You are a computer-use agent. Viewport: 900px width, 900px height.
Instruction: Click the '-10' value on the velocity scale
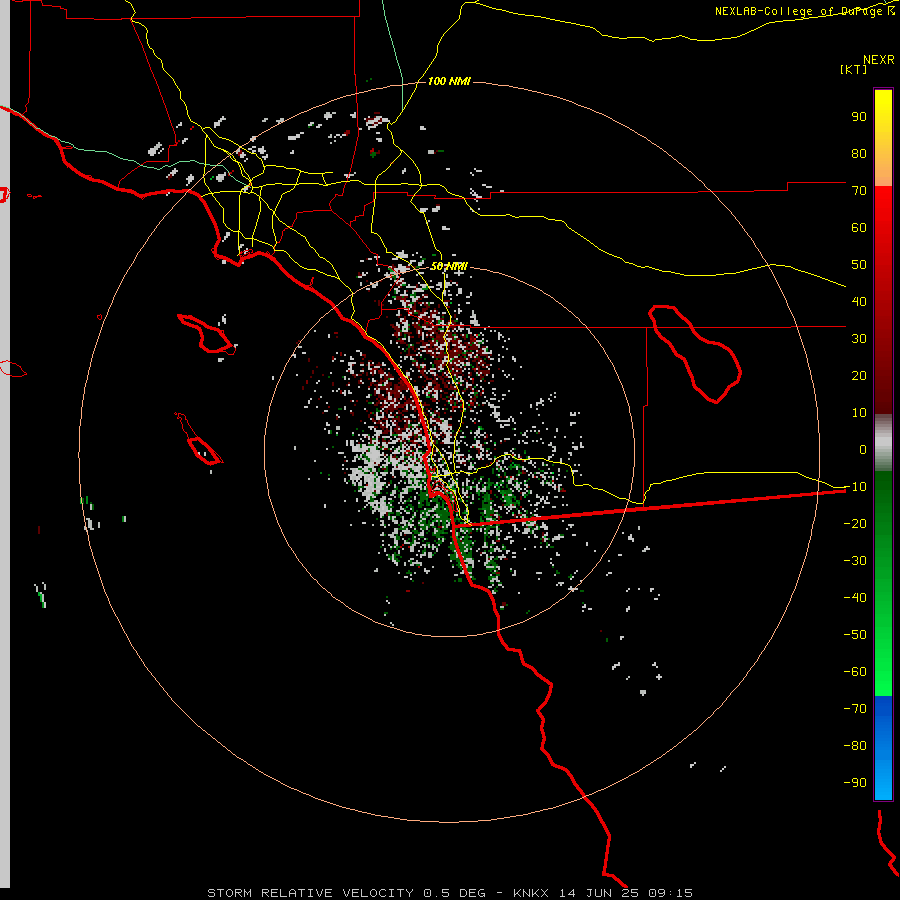tap(855, 487)
